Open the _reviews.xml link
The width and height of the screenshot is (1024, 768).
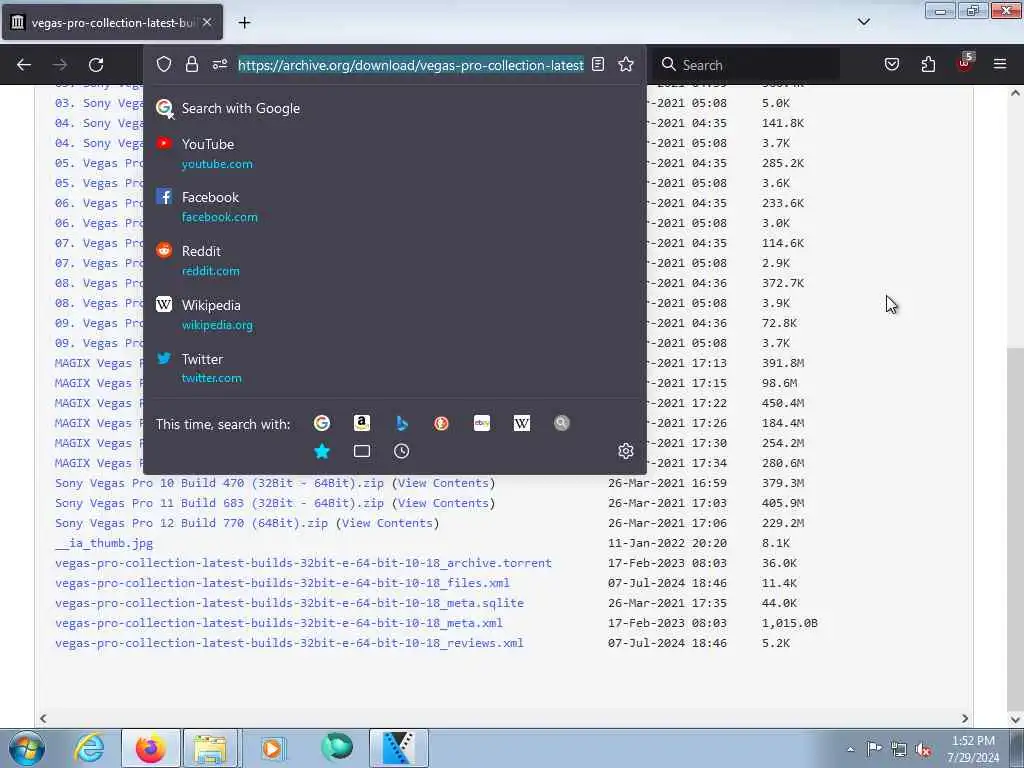tap(289, 643)
